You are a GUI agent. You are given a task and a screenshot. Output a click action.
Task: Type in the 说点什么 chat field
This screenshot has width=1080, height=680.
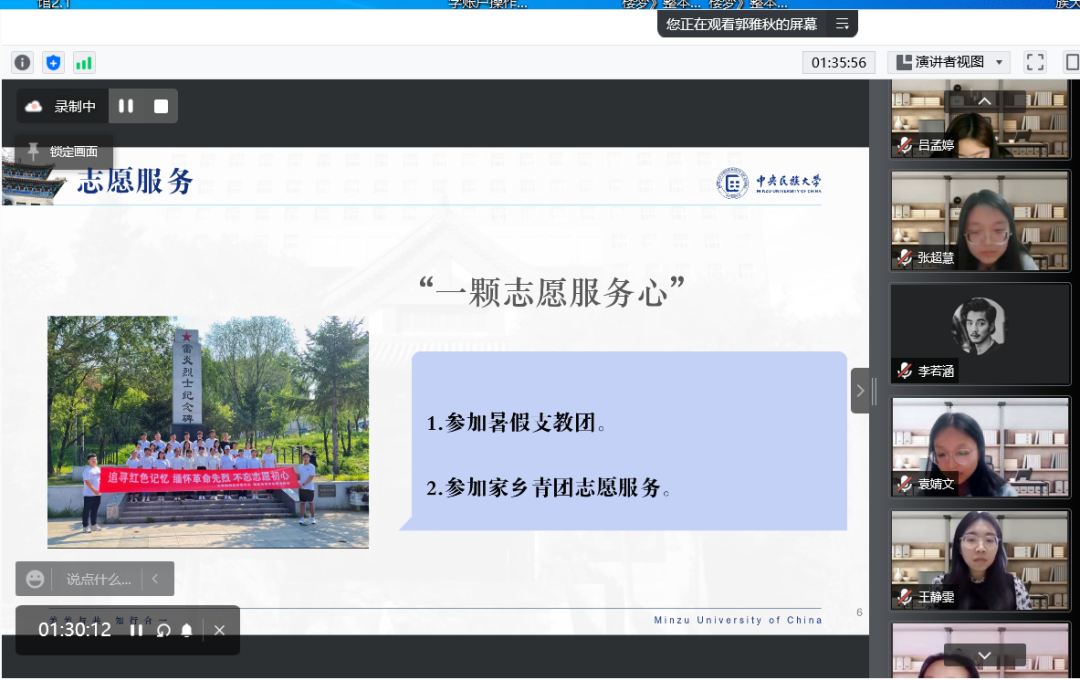coord(98,579)
